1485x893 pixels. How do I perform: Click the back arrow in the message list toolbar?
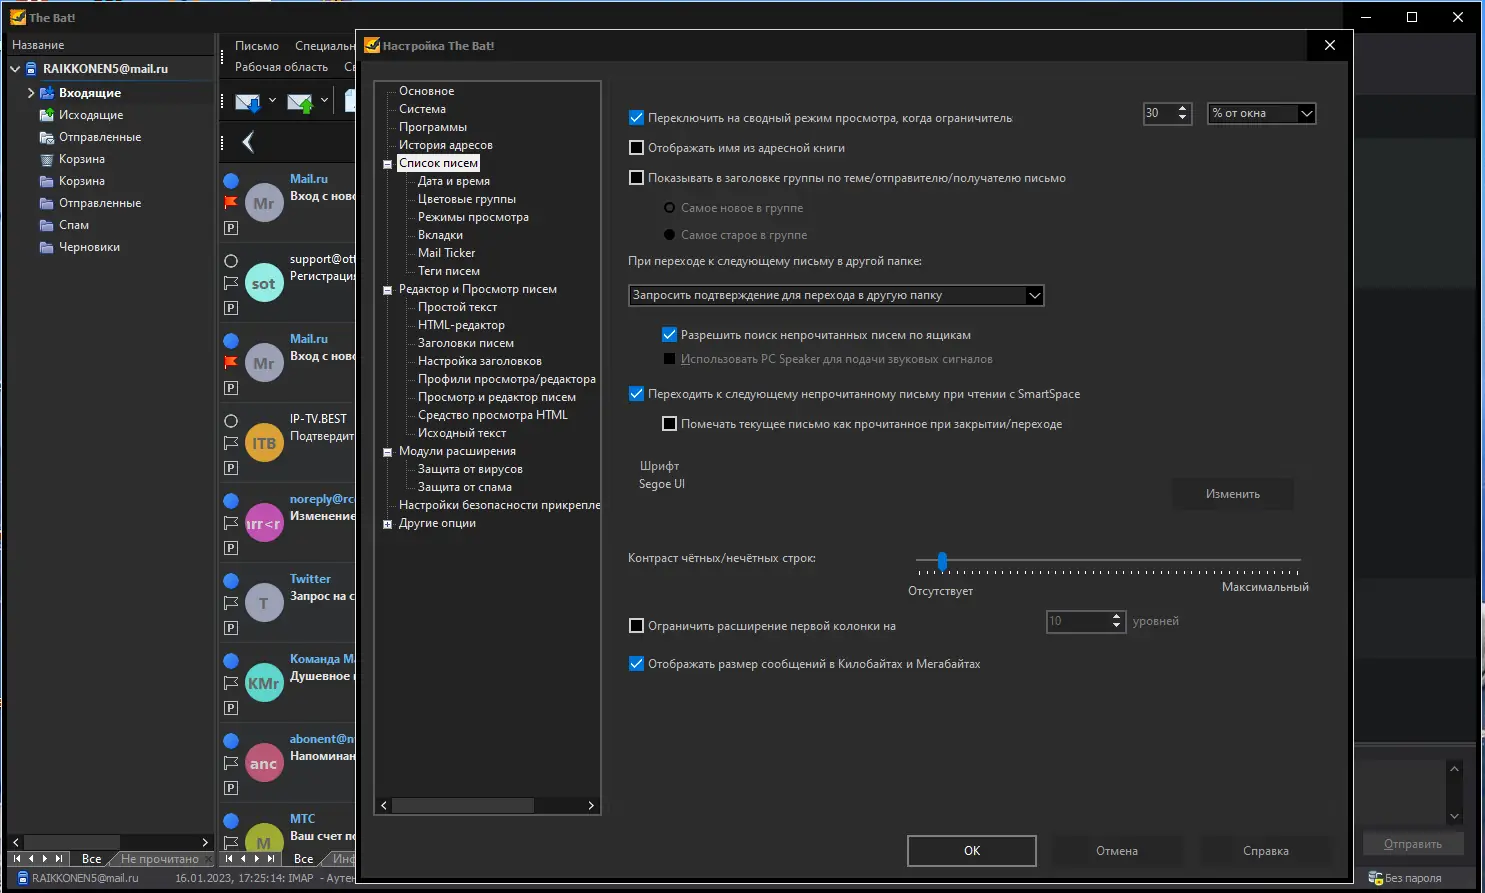coord(248,142)
